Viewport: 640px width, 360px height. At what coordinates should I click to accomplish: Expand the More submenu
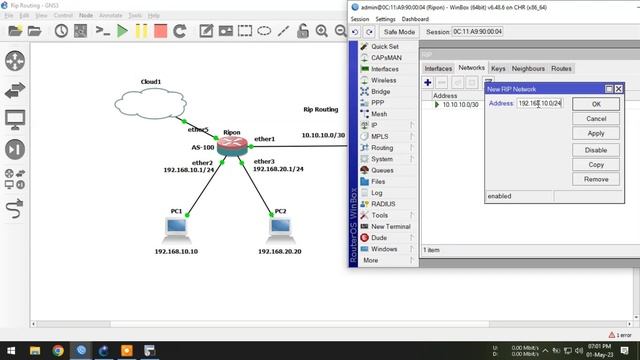(x=388, y=260)
